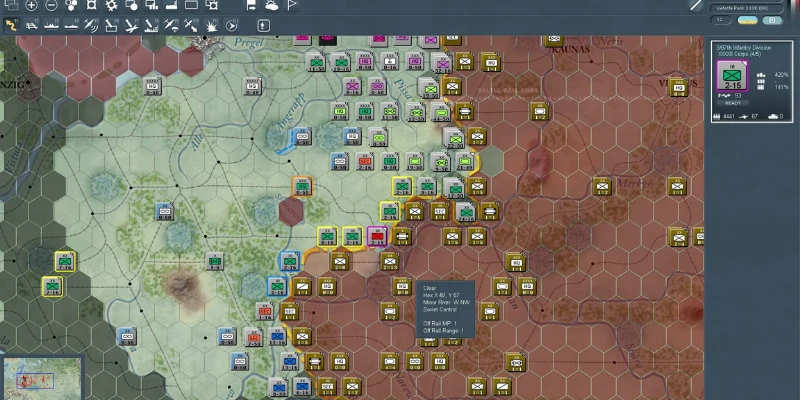Image resolution: width=800 pixels, height=400 pixels.
Task: Click the READY status button in unit panel
Action: pos(733,103)
